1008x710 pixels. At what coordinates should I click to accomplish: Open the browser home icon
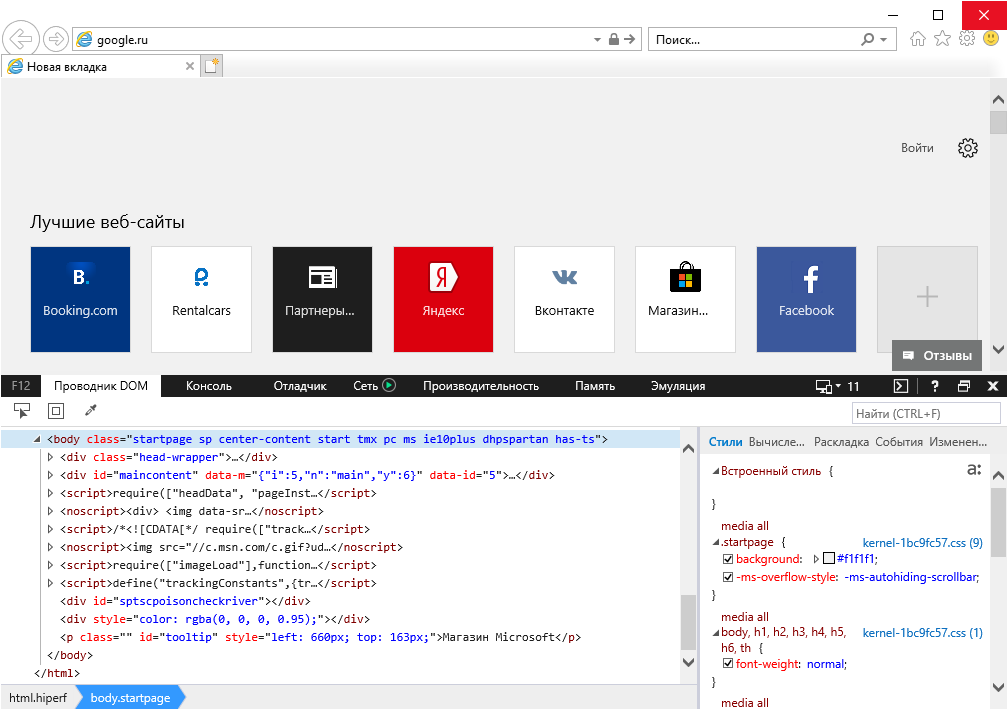pos(918,39)
